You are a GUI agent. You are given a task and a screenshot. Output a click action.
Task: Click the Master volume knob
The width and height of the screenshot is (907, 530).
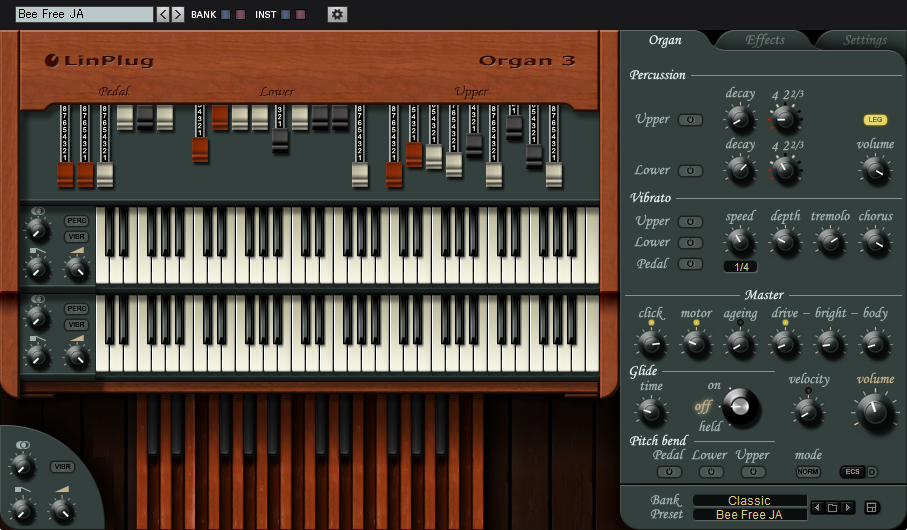pyautogui.click(x=875, y=411)
